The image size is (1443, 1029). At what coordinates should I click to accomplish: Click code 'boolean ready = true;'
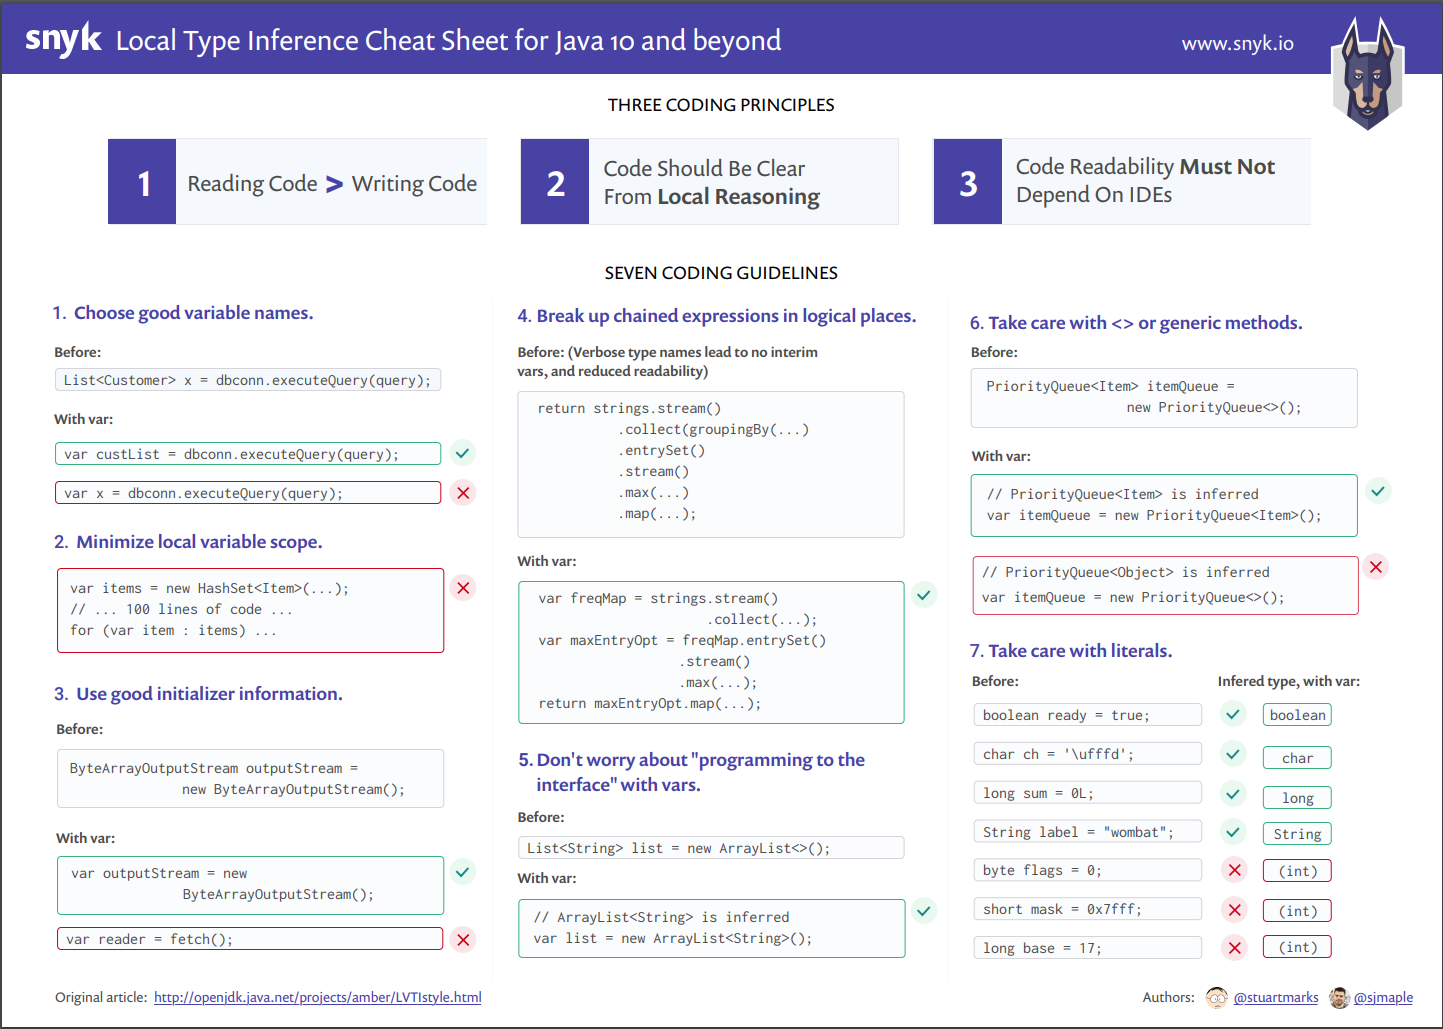[x=1088, y=715]
